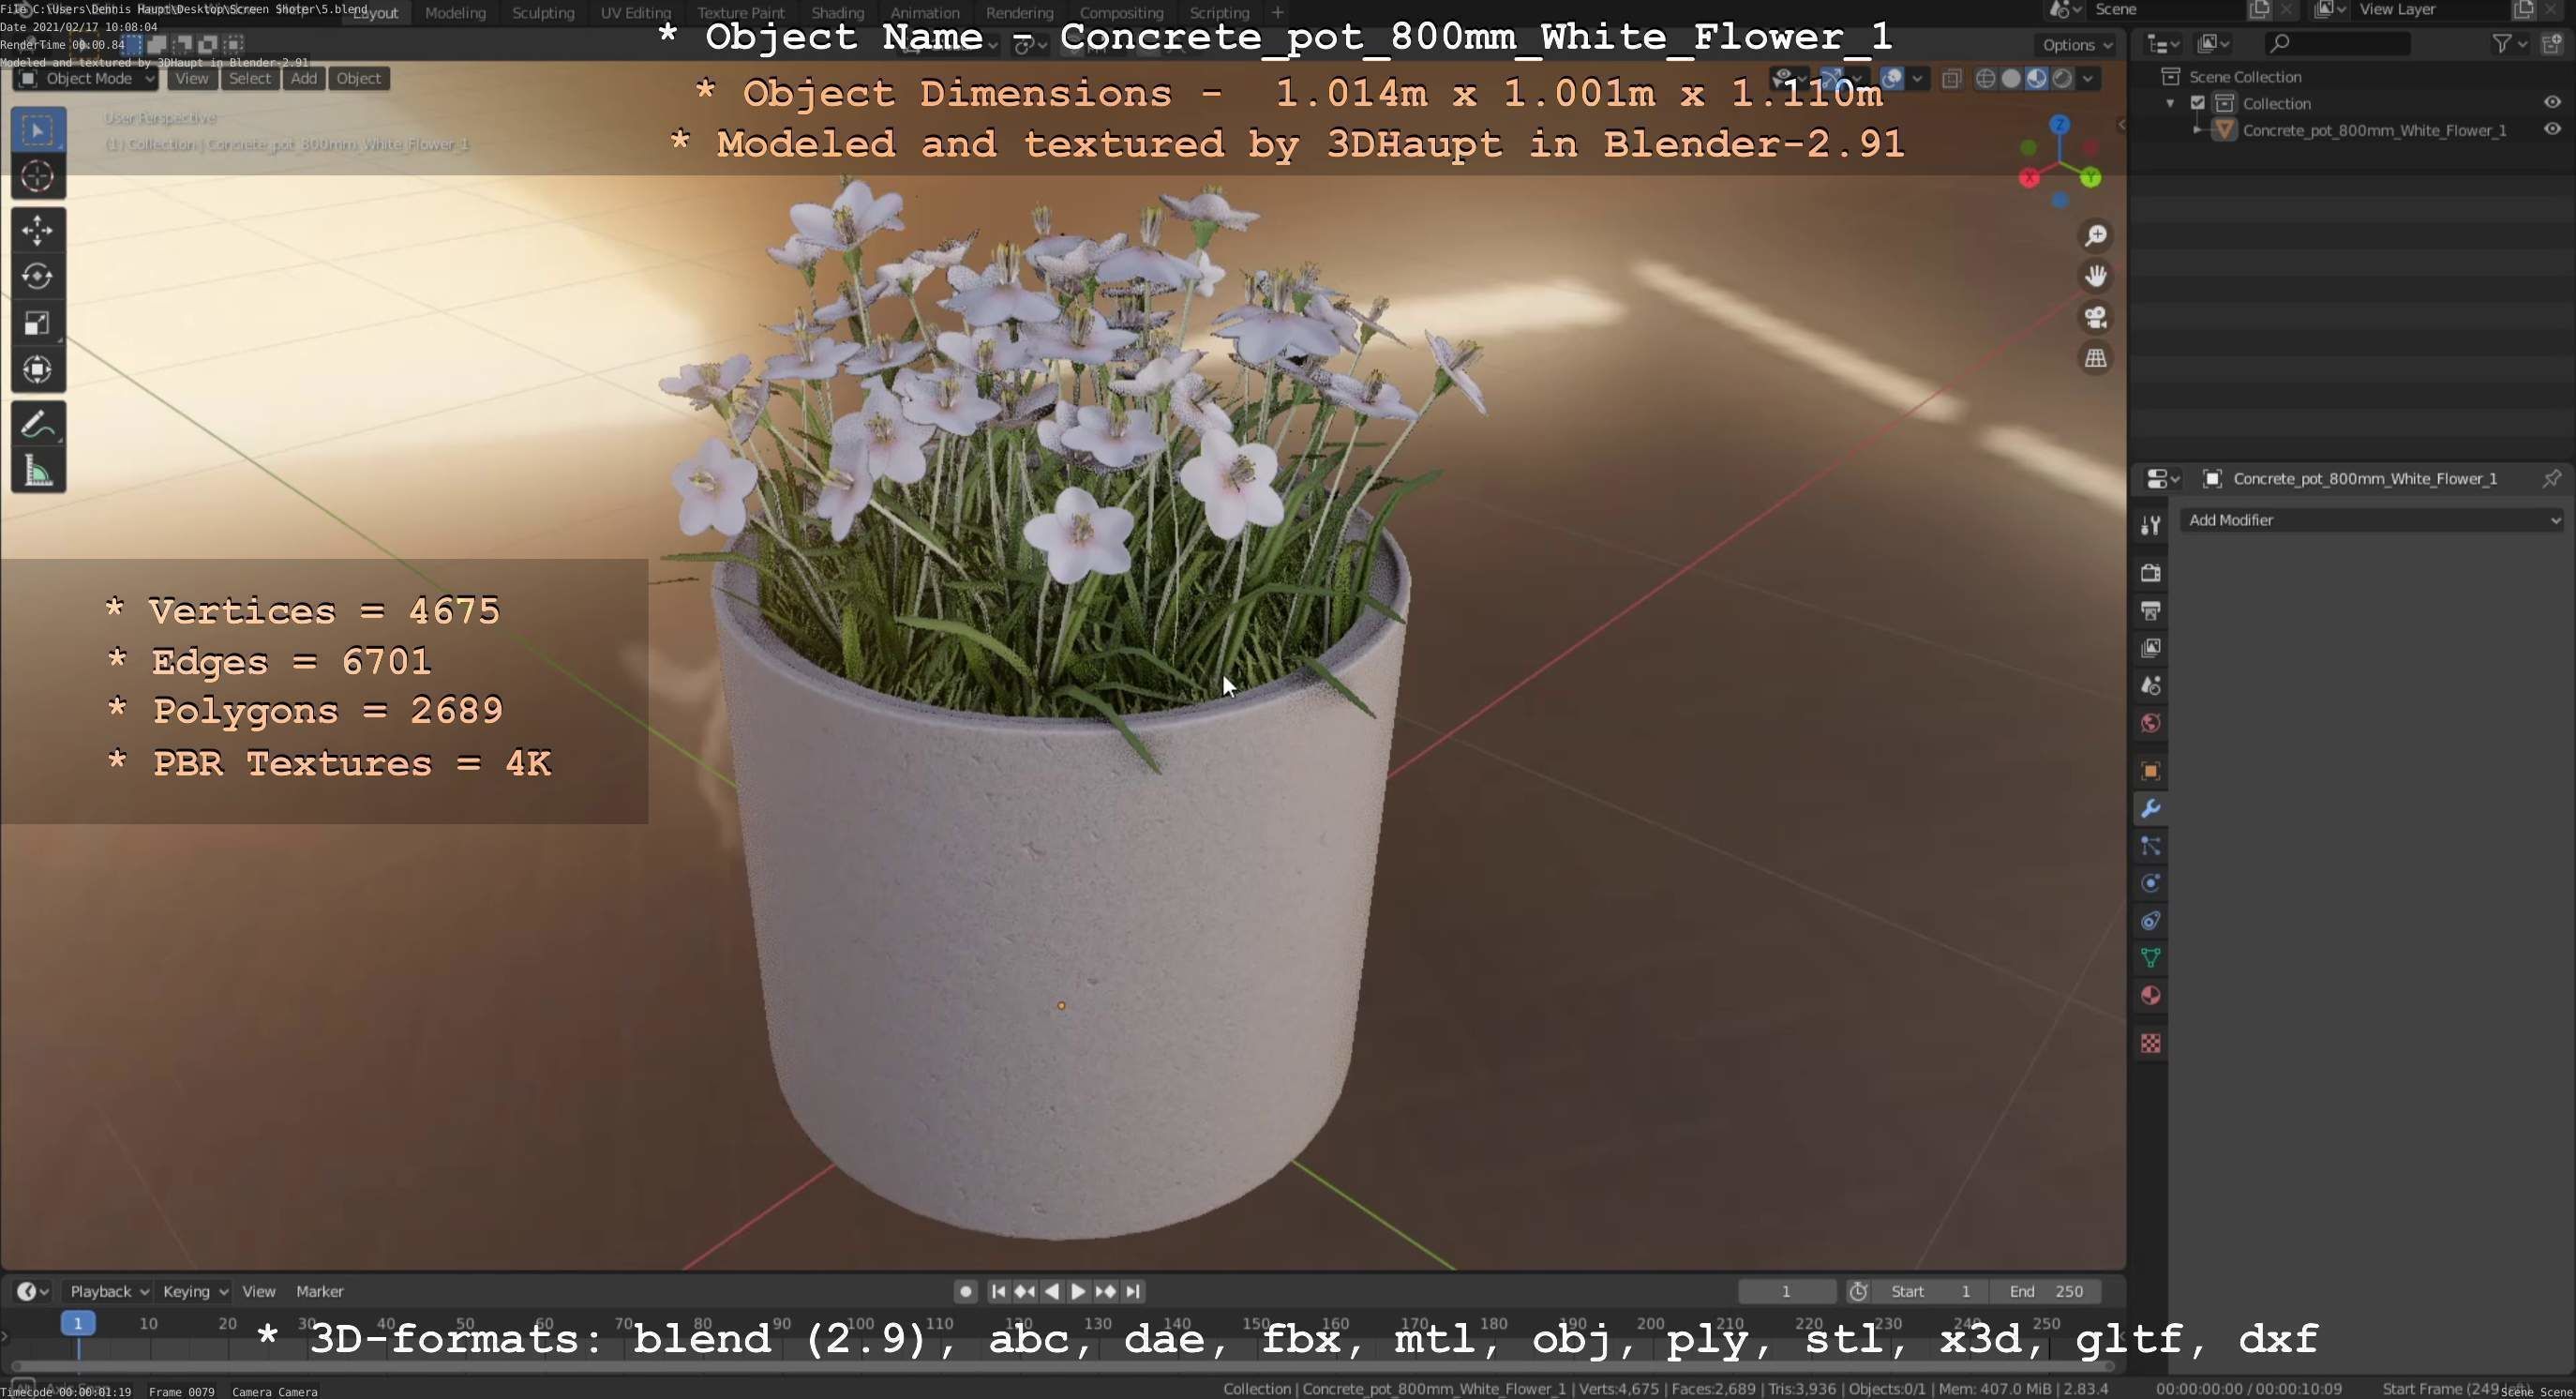Open the Playback dropdown
Screen dimensions: 2576x1399
pyautogui.click(x=108, y=1291)
